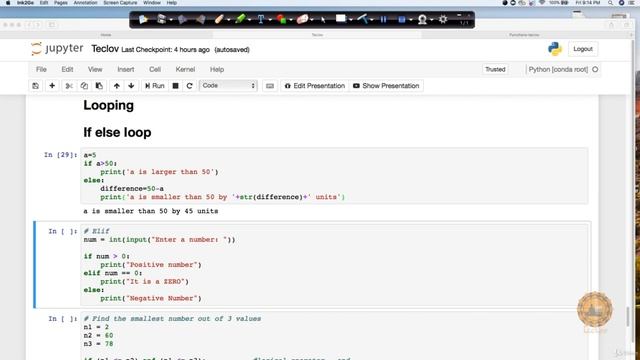This screenshot has width=640, height=360.
Task: Paste cells below icon
Action: tap(99, 86)
